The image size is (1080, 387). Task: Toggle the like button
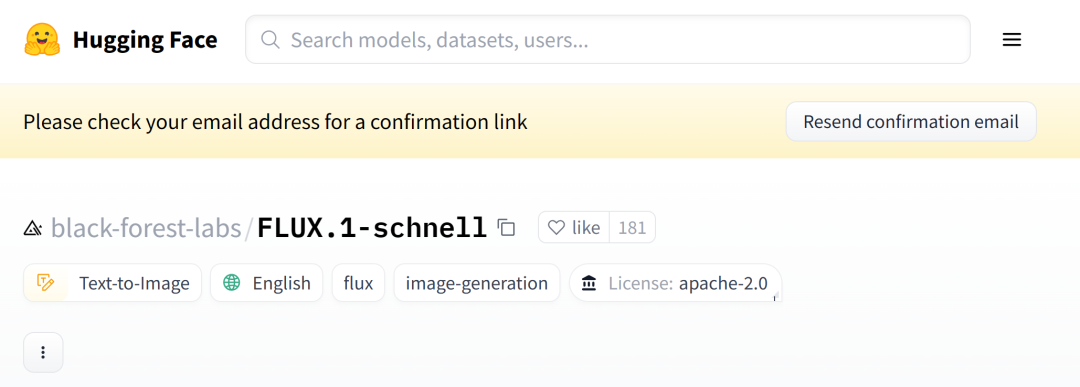(574, 227)
